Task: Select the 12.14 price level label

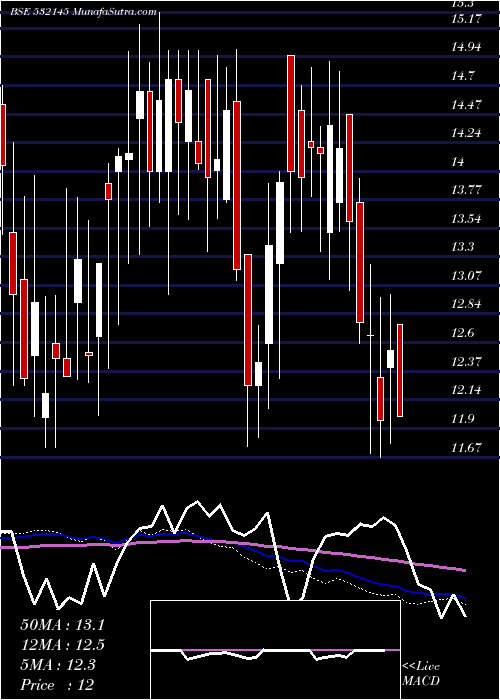Action: tap(467, 390)
